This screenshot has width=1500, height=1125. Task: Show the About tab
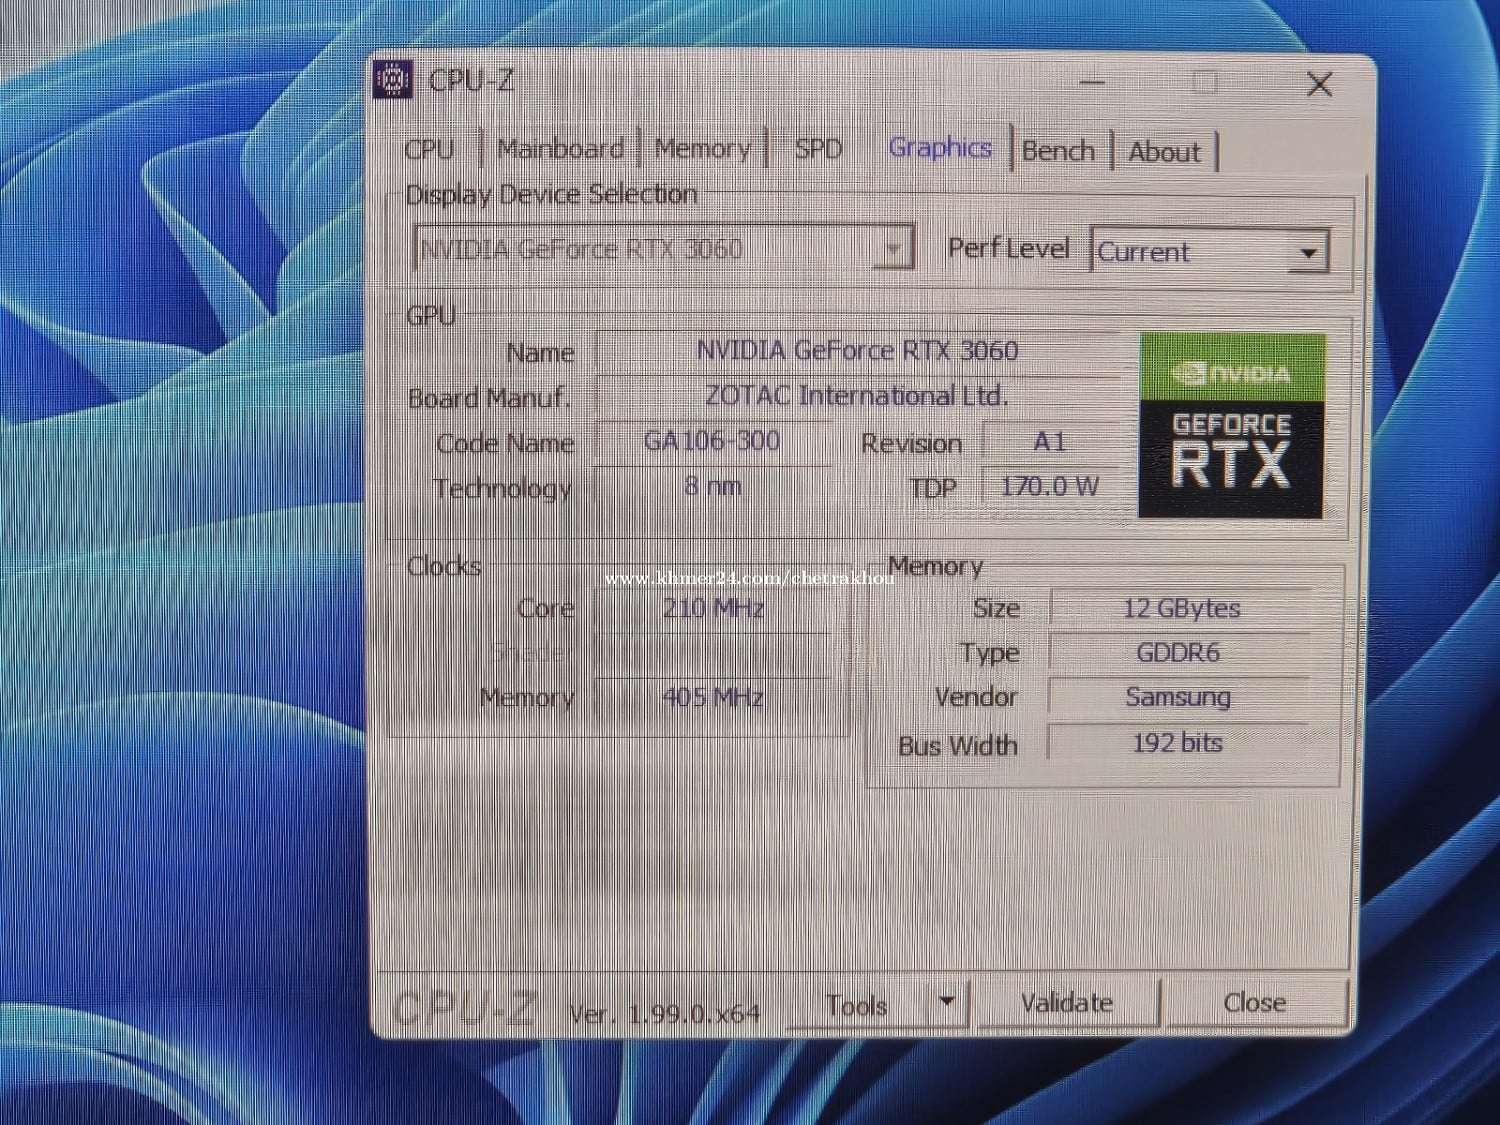pos(1164,152)
